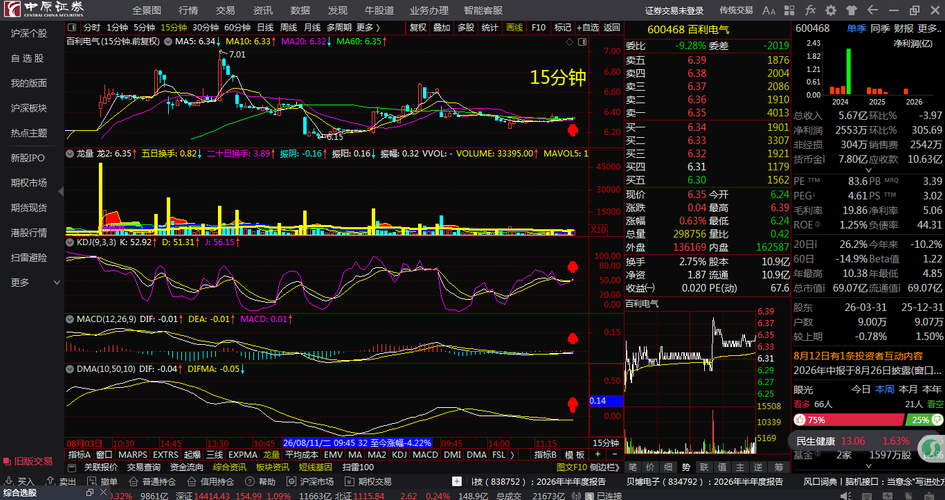Click the blue 0.14 axis value marker
945x500 pixels.
[606, 401]
